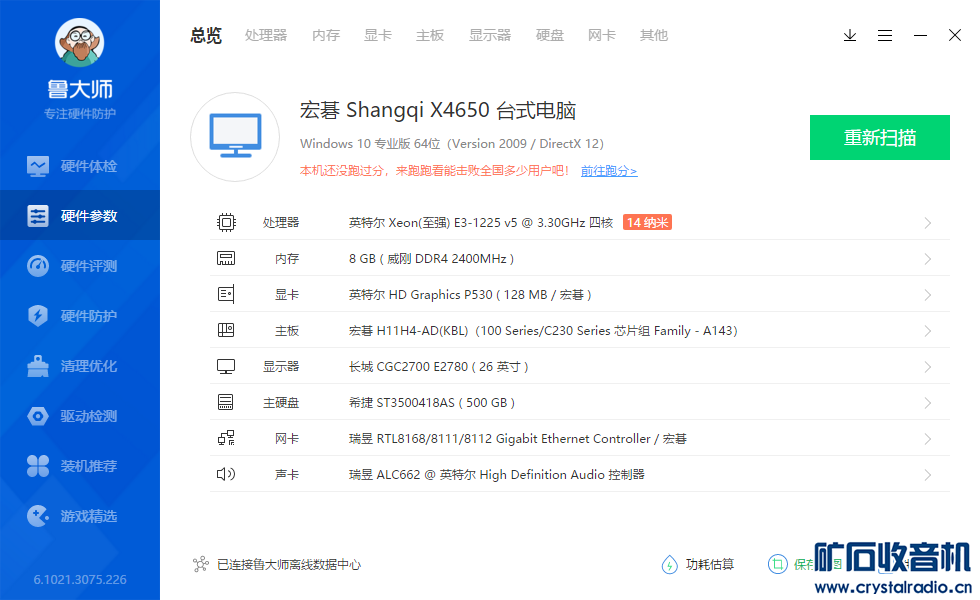Viewport: 980px width, 600px height.
Task: Expand the 内存 row chevron
Action: pos(928,259)
